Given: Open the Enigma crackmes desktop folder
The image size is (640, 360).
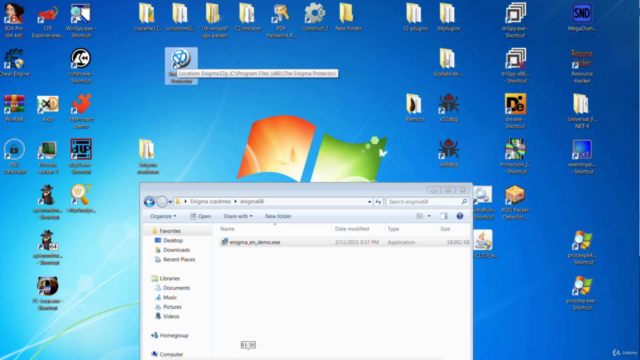Looking at the screenshot, I should 148,157.
